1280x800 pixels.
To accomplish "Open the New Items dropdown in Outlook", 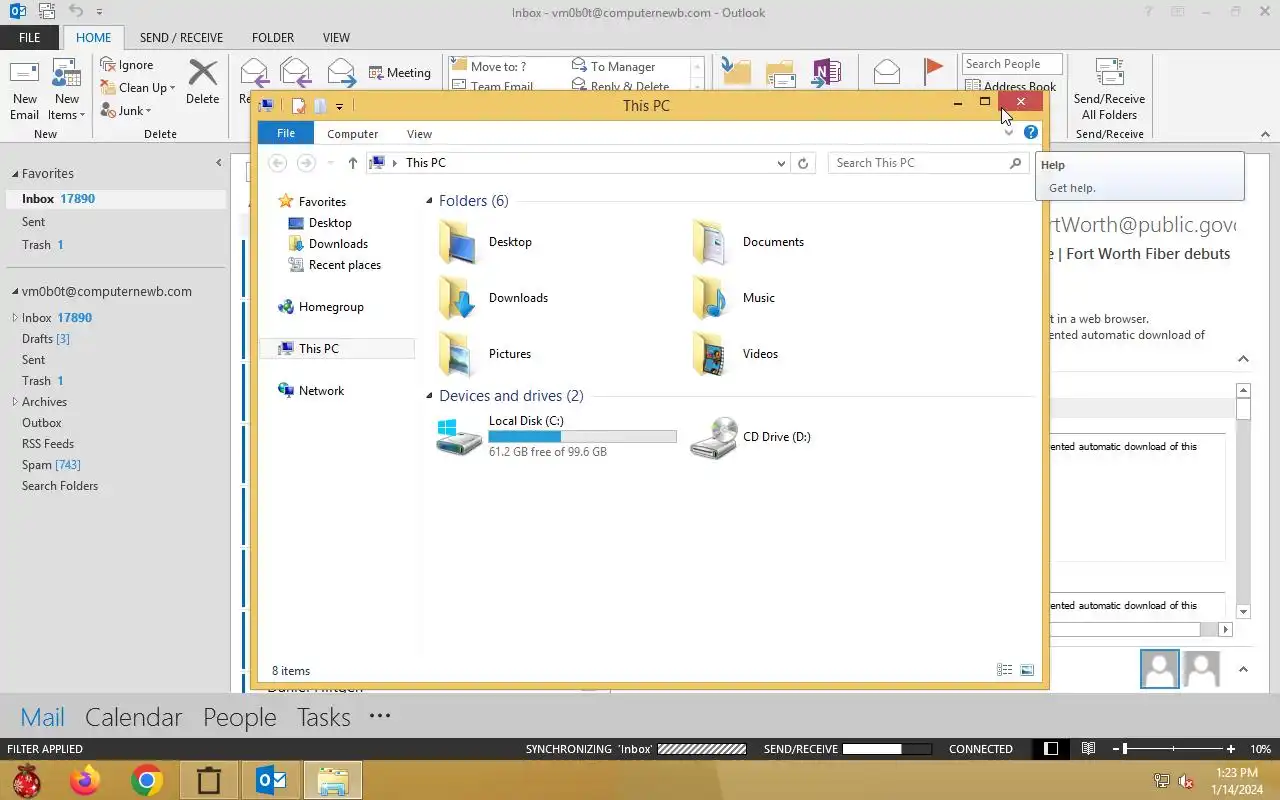I will [x=67, y=90].
